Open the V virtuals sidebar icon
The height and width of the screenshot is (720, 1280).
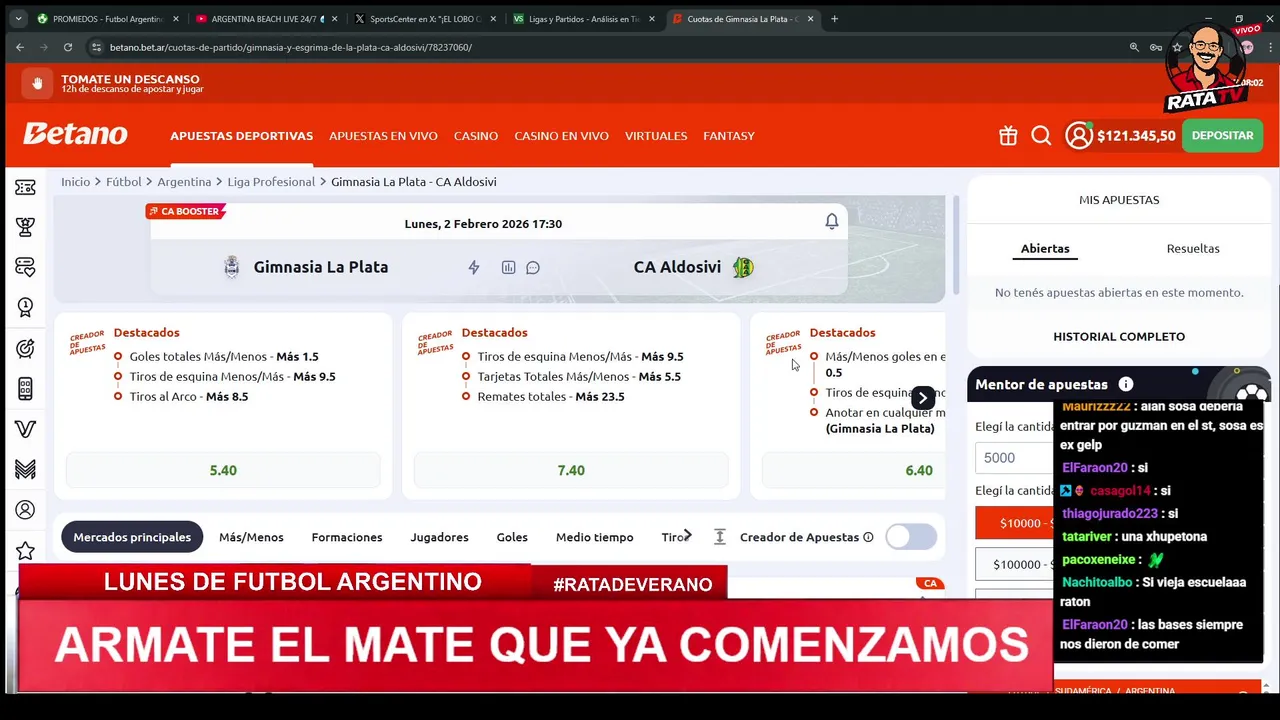click(x=25, y=429)
